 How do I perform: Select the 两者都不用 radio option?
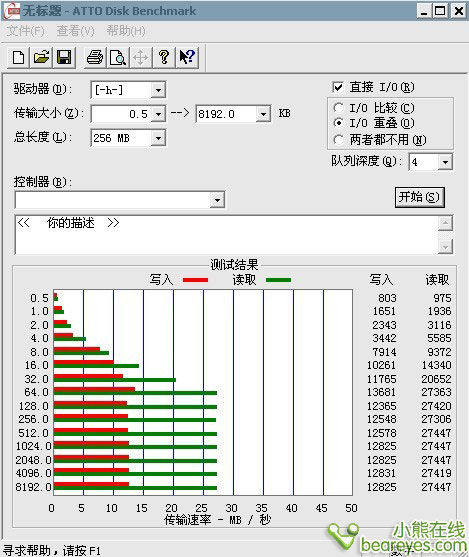click(x=339, y=140)
